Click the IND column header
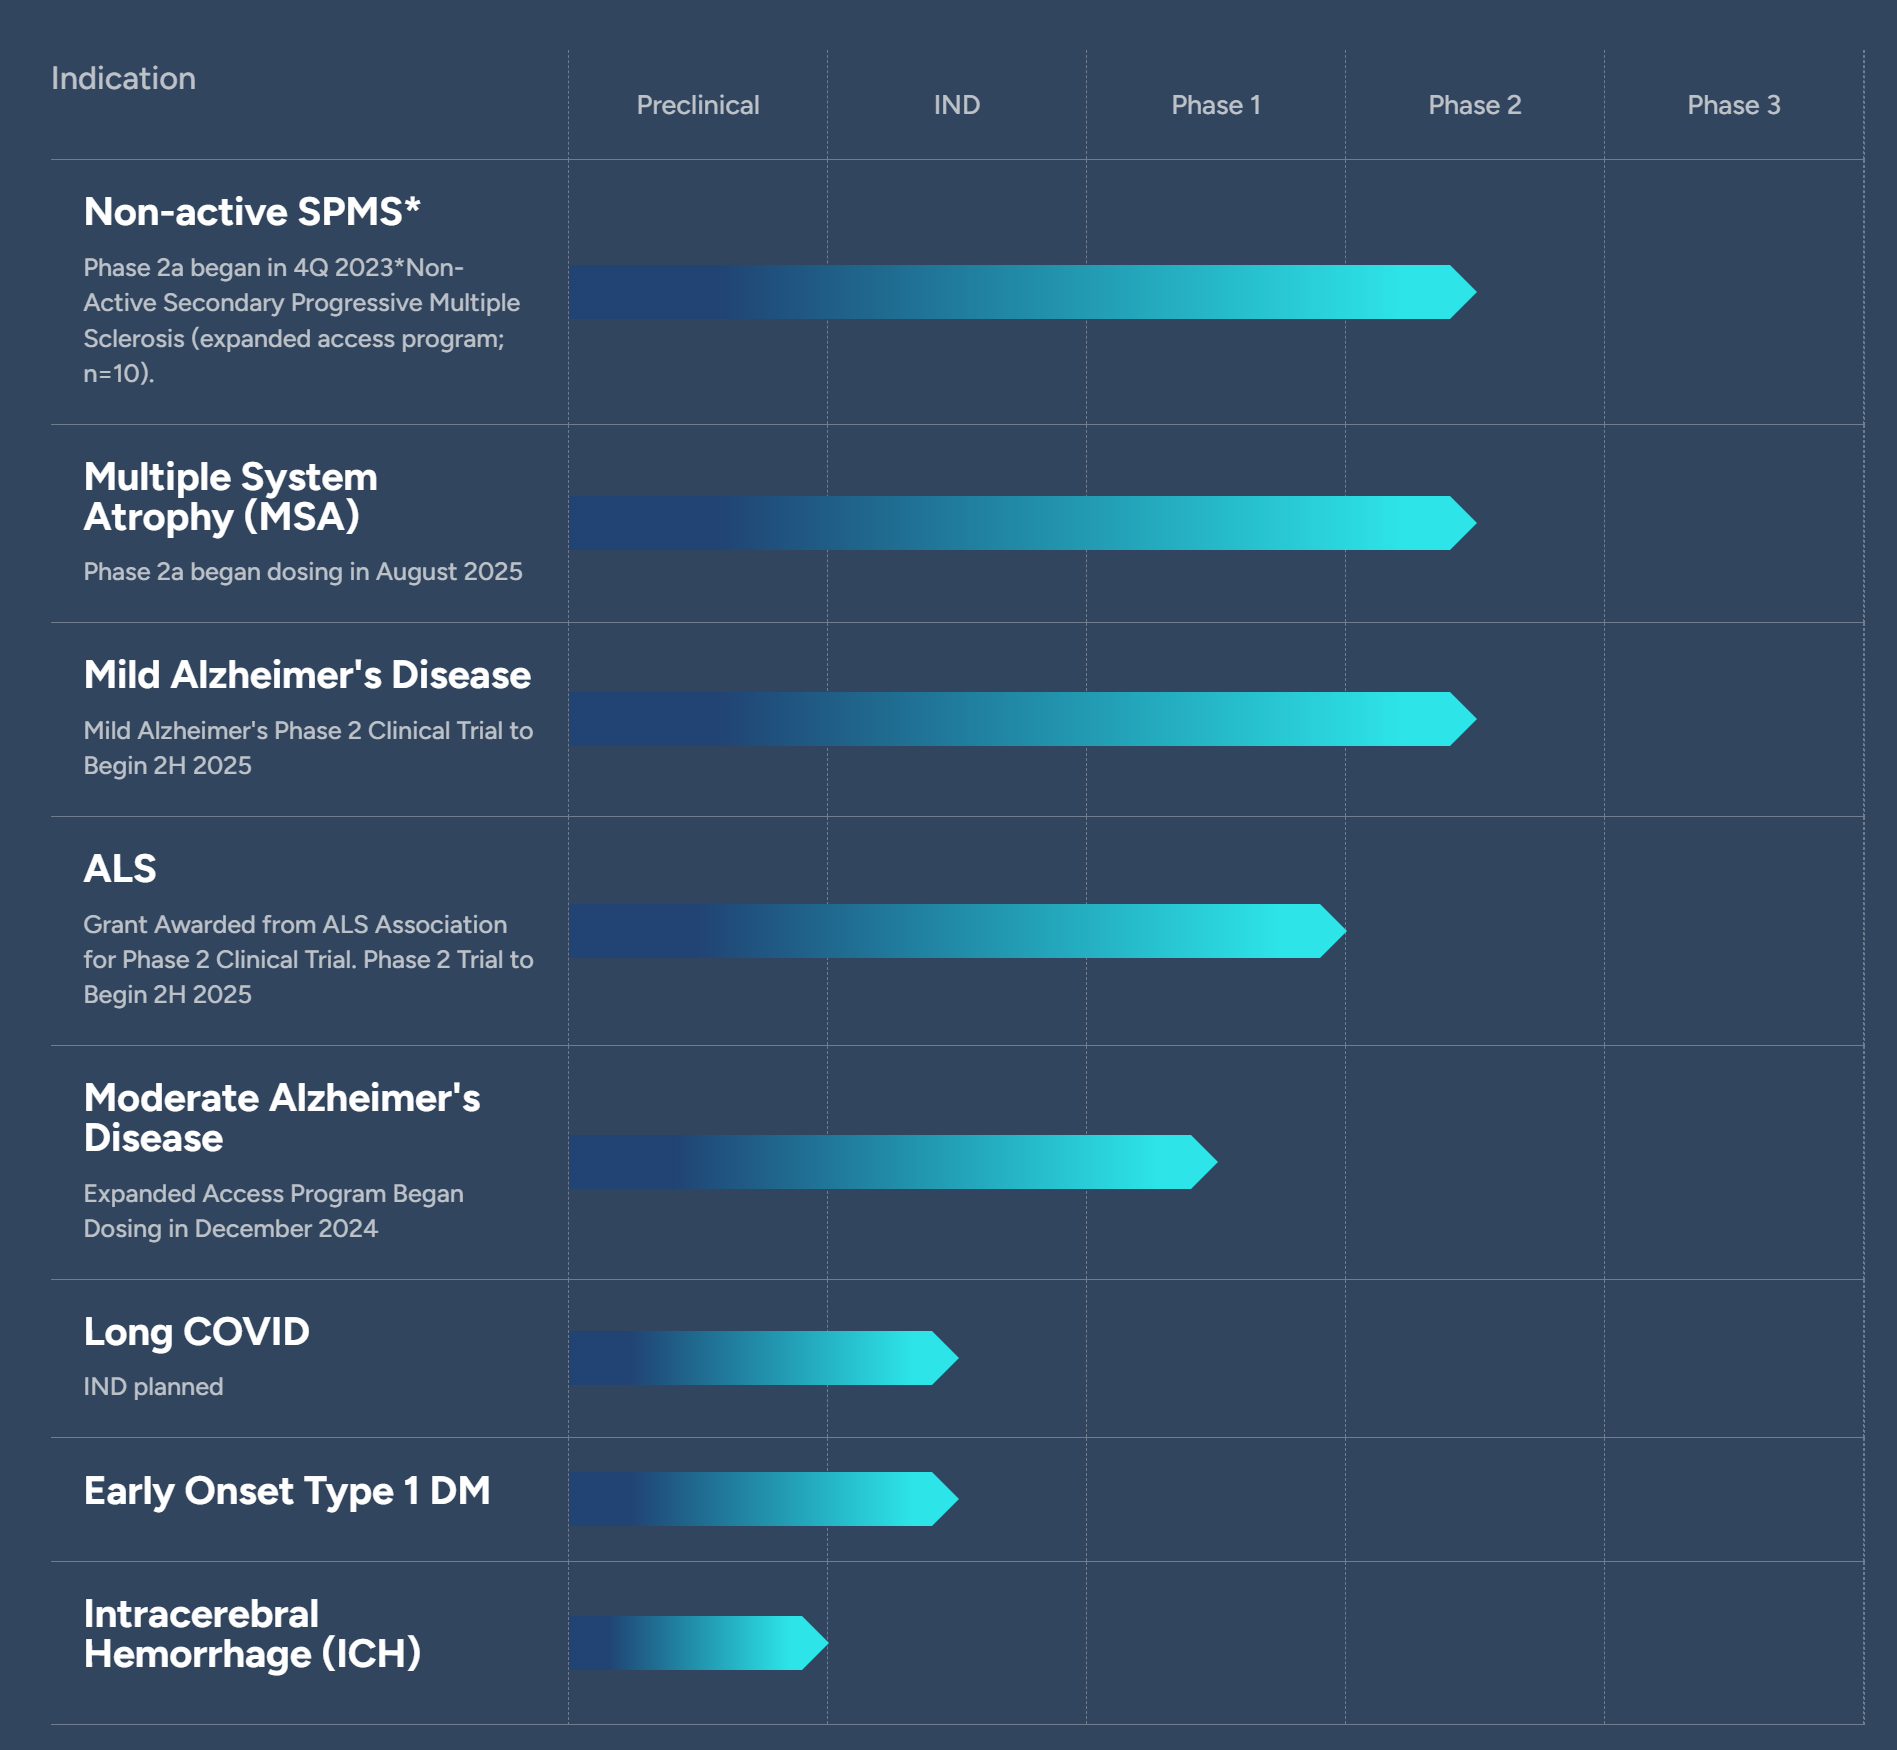The width and height of the screenshot is (1897, 1750). (x=956, y=105)
